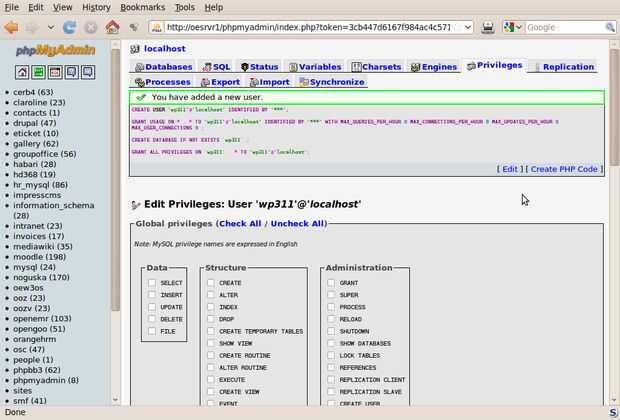
Task: Open the File menu
Action: point(11,8)
